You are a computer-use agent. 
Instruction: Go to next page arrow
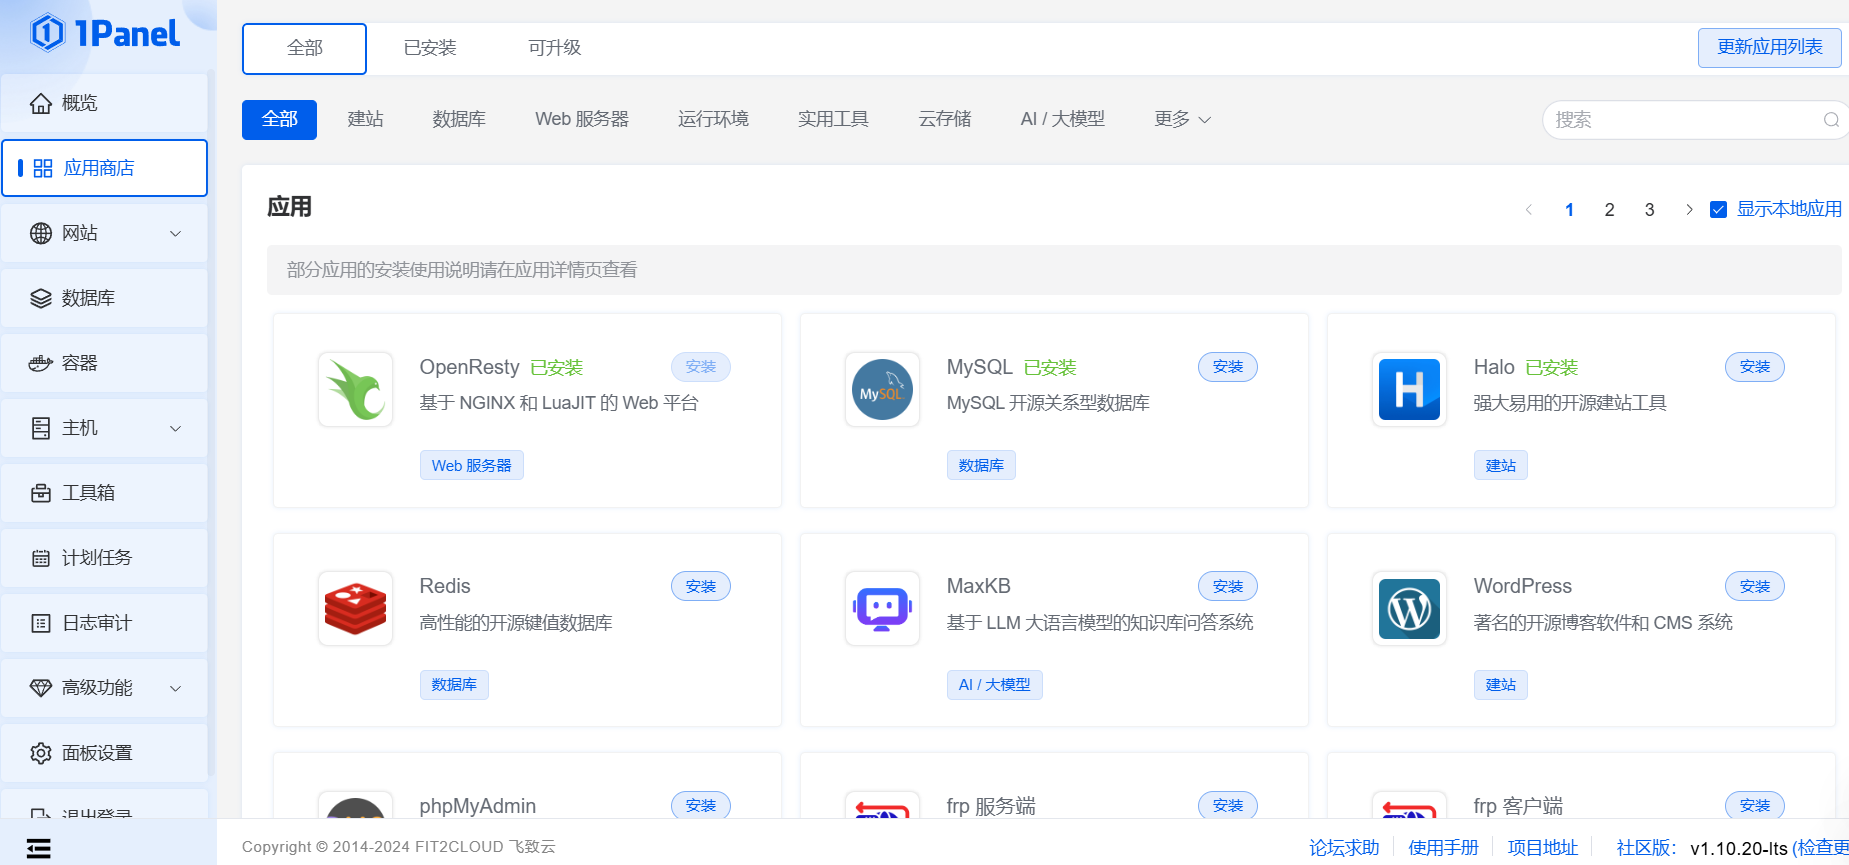click(1689, 209)
